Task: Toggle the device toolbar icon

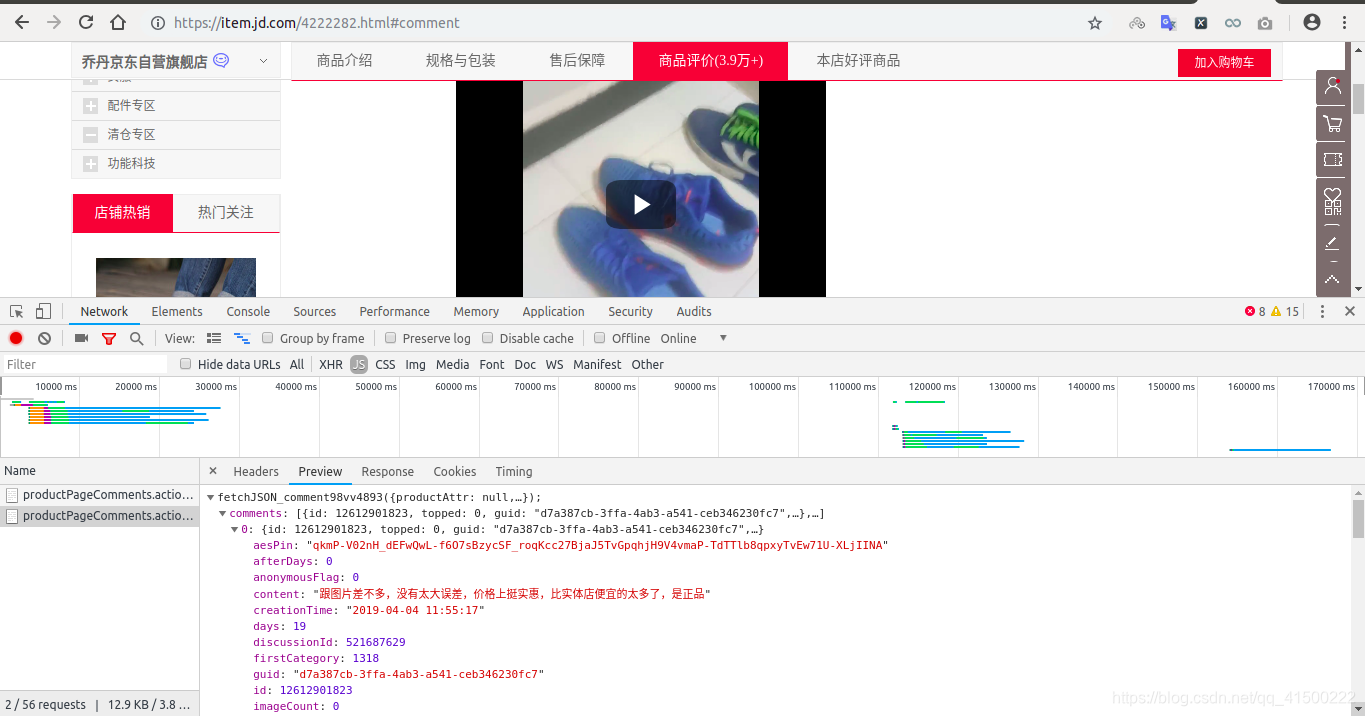Action: [43, 311]
